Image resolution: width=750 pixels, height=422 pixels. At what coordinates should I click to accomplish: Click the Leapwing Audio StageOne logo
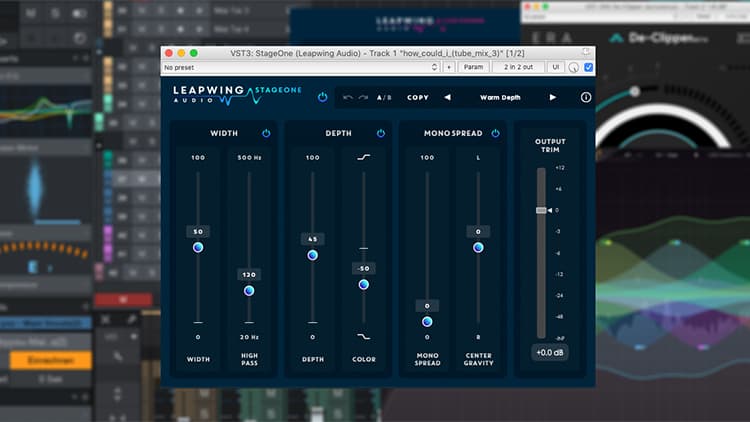237,95
